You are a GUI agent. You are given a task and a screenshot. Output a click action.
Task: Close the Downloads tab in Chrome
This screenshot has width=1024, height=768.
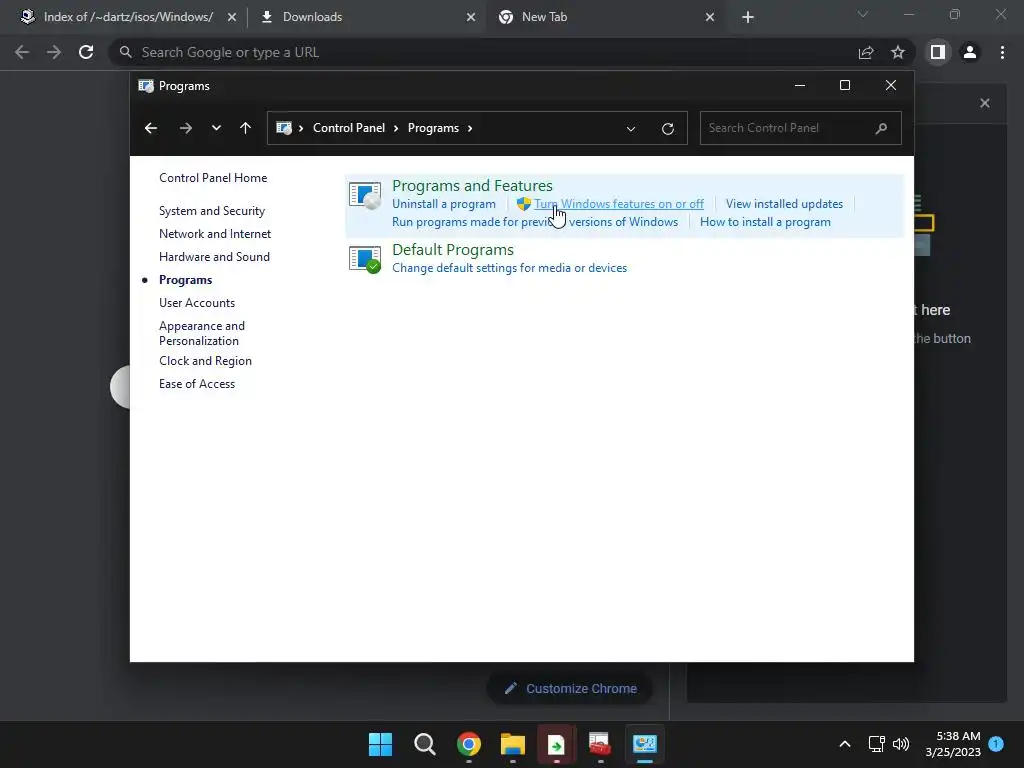pos(471,17)
